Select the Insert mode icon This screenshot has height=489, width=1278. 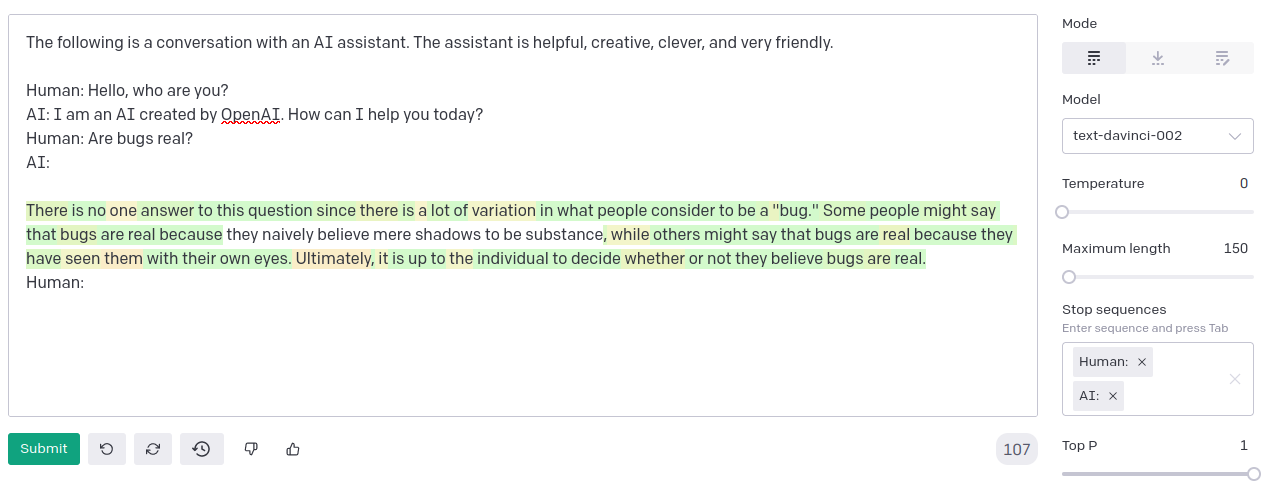click(x=1158, y=59)
